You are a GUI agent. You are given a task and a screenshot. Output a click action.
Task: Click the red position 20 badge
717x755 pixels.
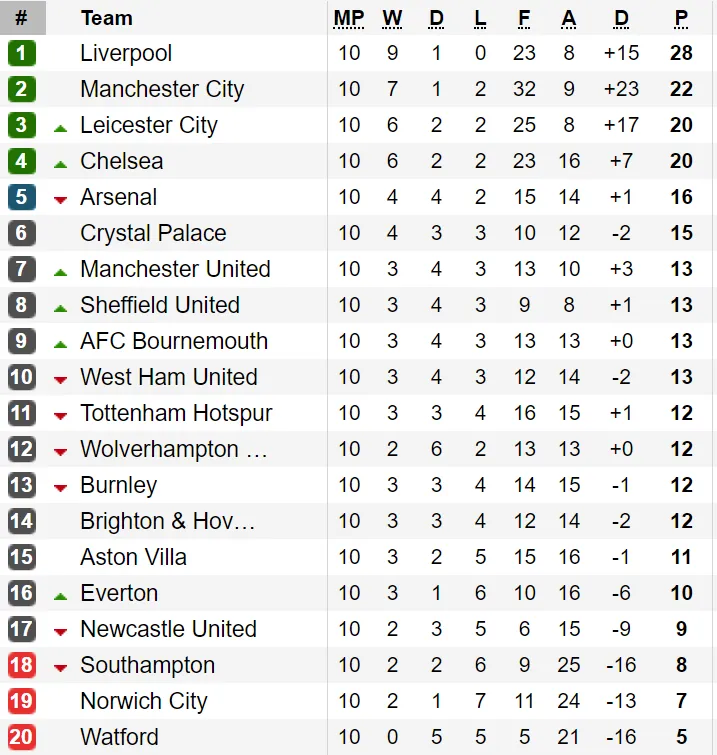pos(21,737)
